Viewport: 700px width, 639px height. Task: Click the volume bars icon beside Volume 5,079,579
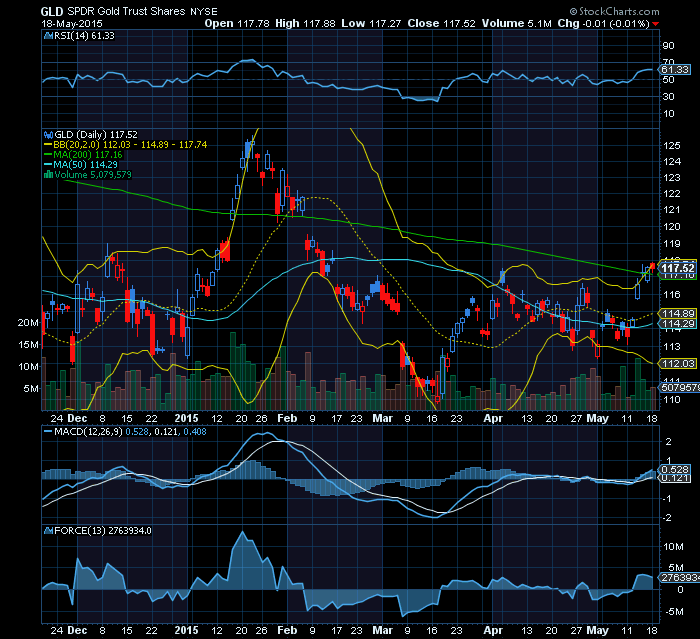[x=48, y=175]
